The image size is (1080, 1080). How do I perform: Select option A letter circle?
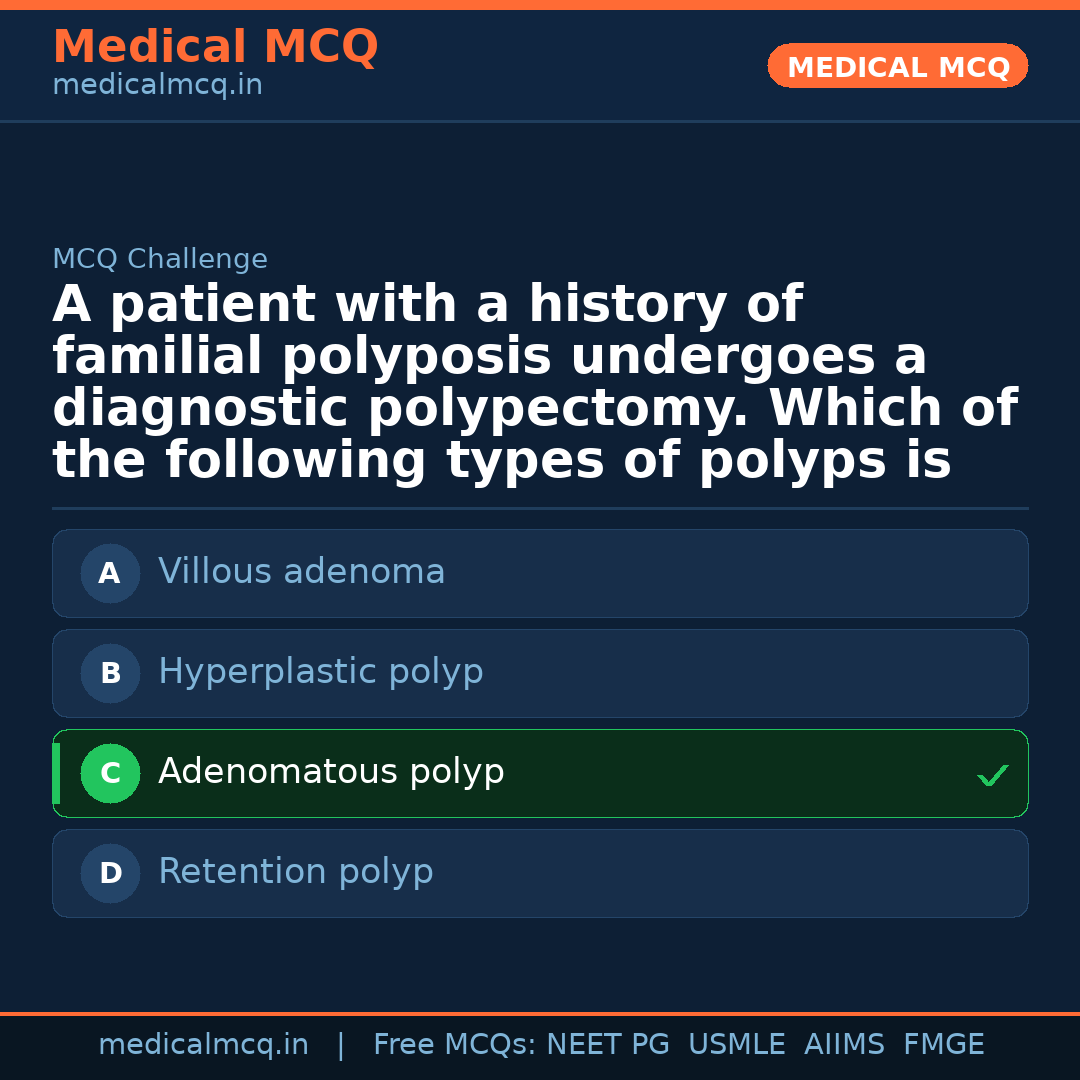click(x=110, y=574)
